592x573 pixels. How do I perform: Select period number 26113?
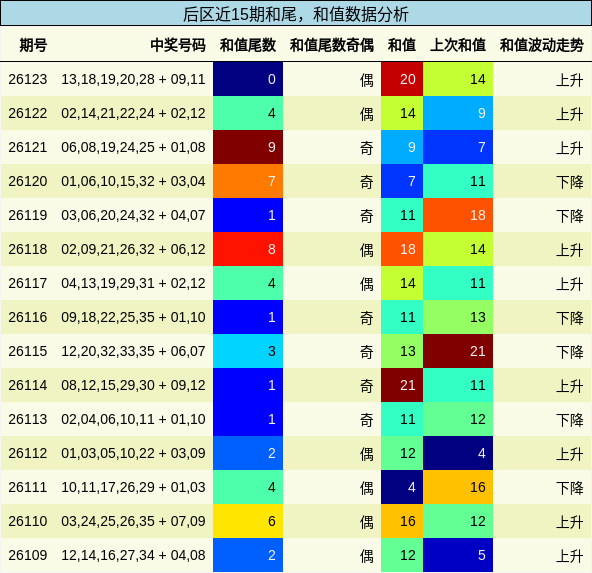pyautogui.click(x=28, y=419)
